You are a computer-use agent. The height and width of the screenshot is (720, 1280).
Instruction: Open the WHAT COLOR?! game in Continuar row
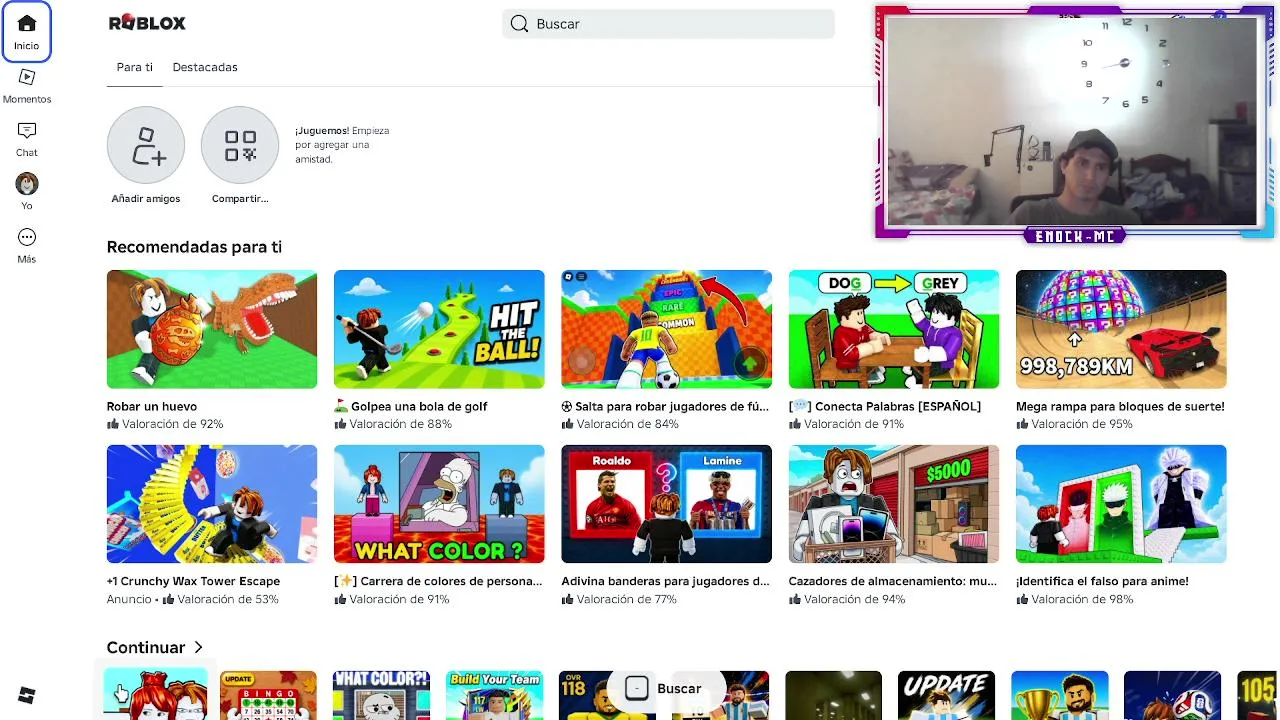pos(381,695)
